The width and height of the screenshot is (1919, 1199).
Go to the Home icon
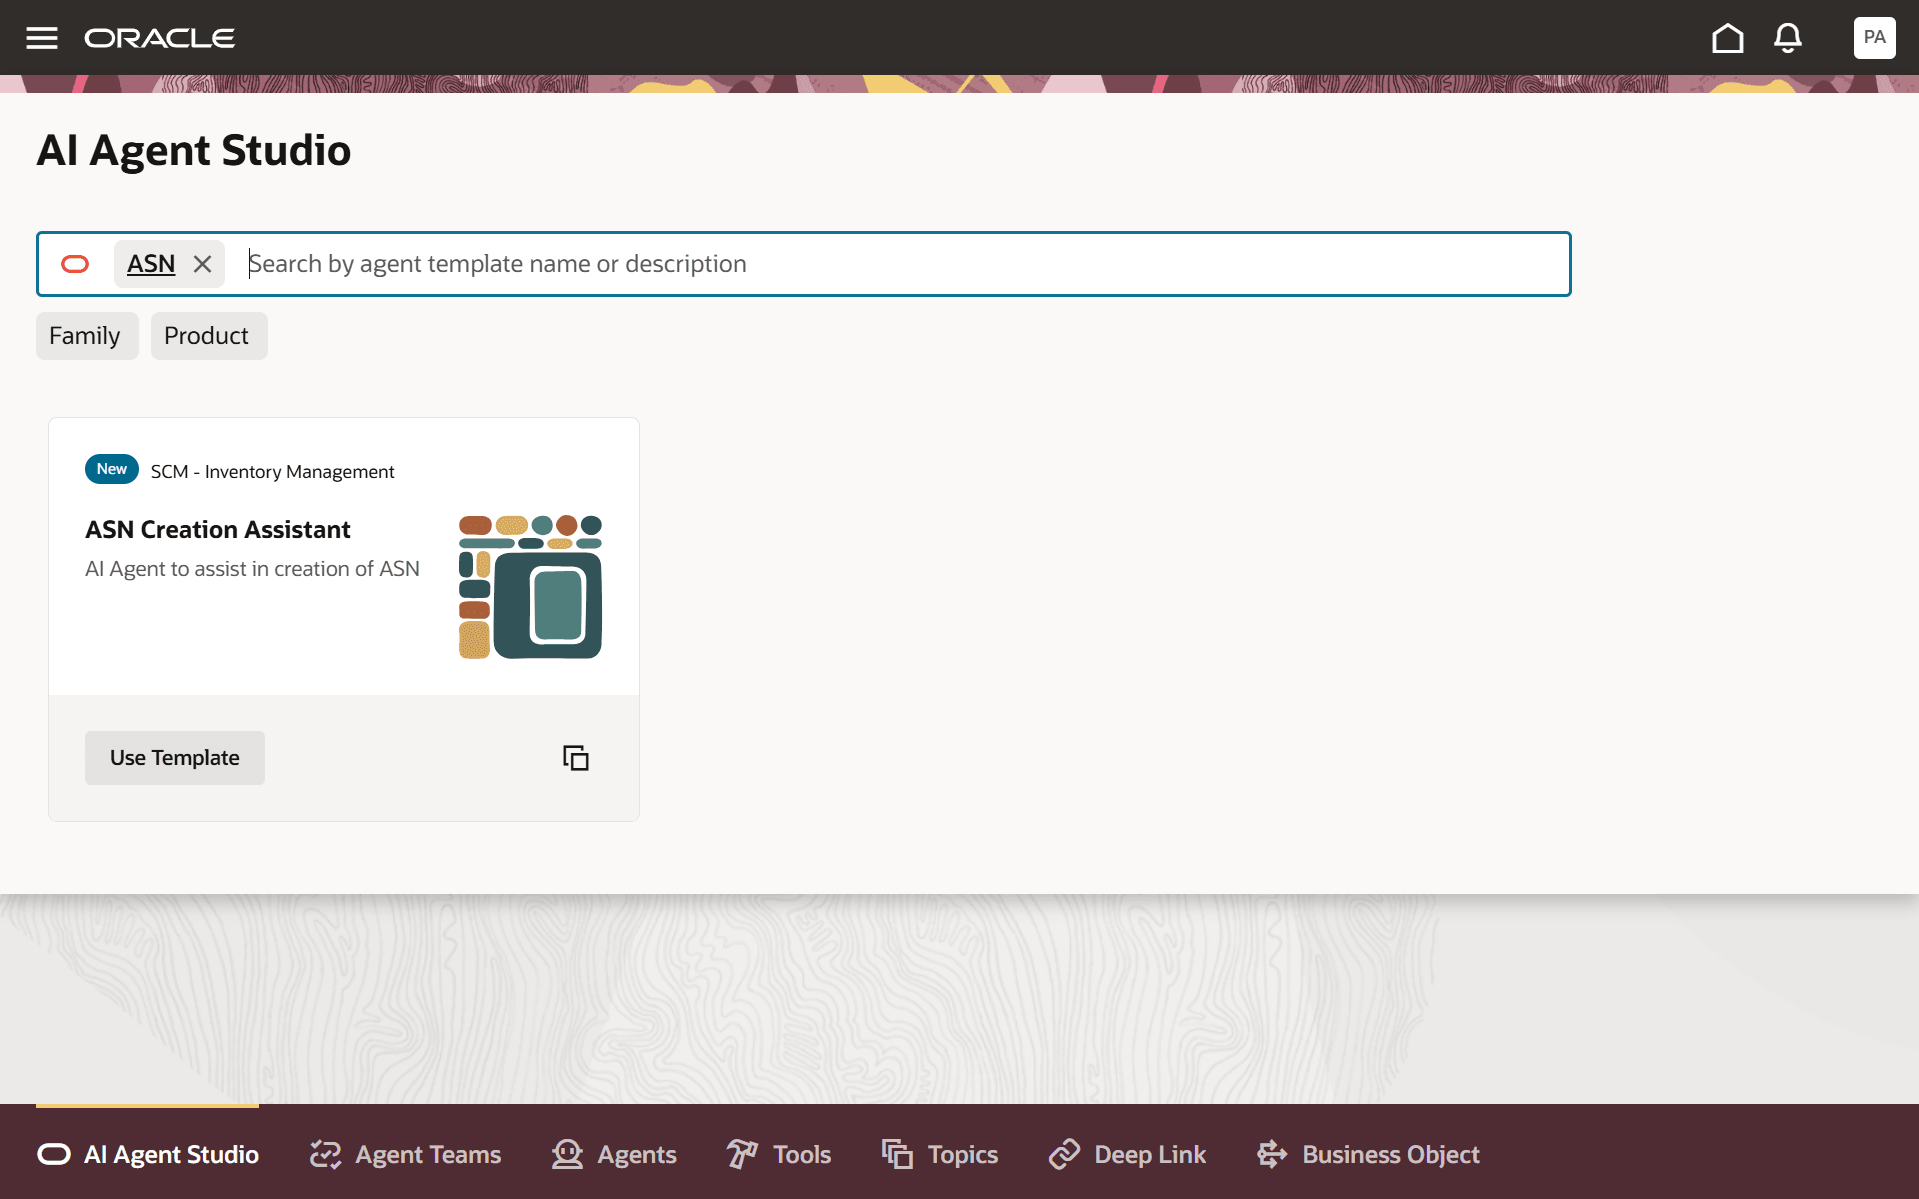click(x=1727, y=38)
